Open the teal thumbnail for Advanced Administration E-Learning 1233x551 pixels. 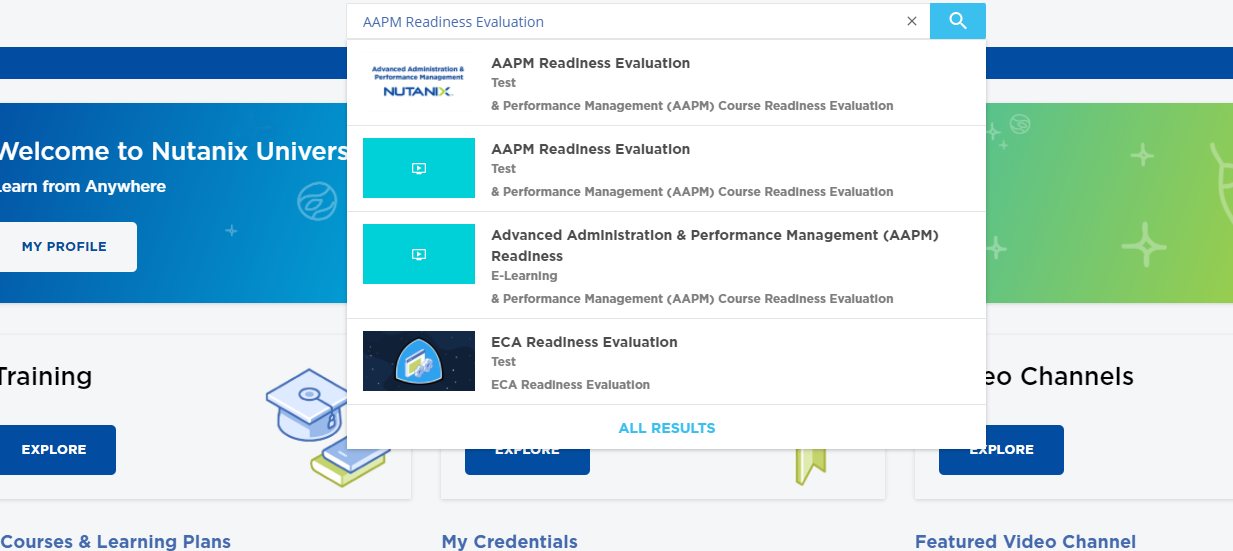(419, 254)
